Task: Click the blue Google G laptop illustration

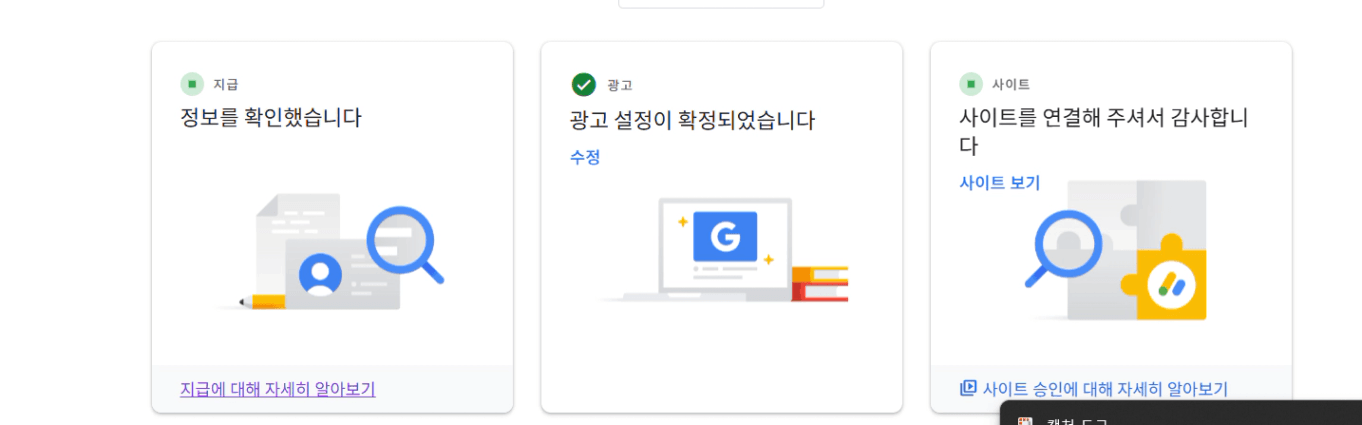Action: click(725, 236)
